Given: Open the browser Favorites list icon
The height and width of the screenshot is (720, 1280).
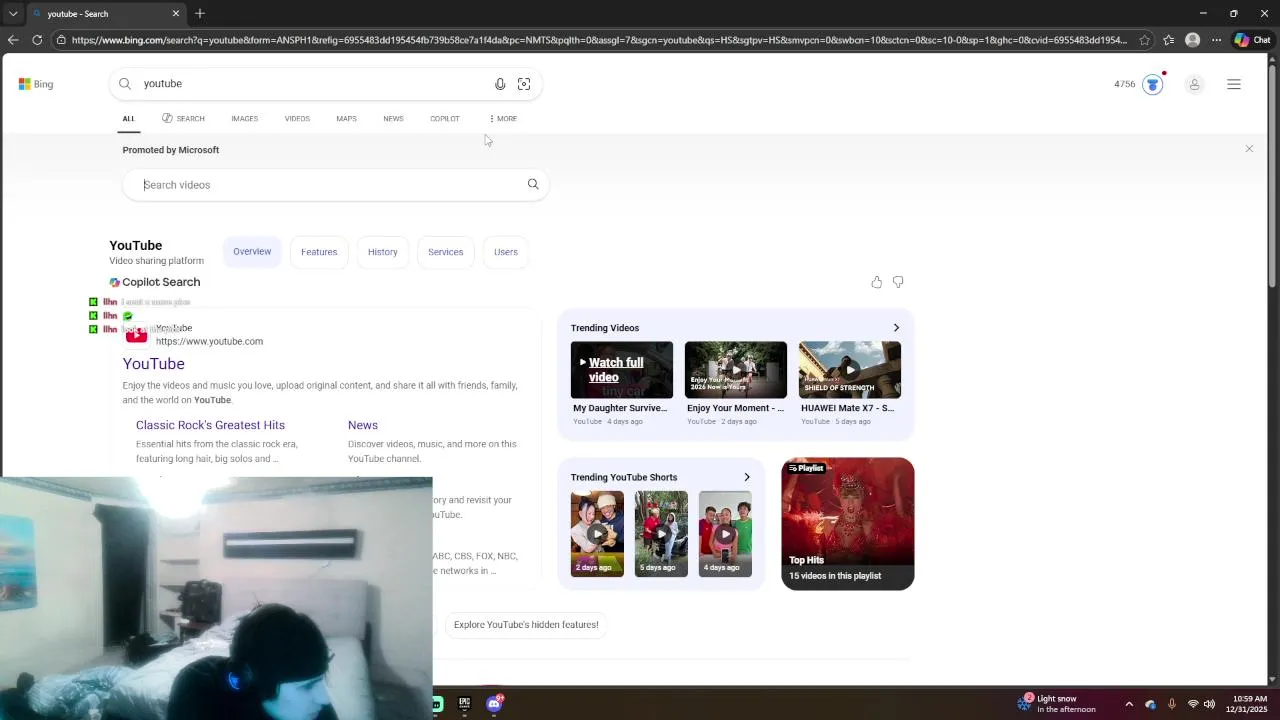Looking at the screenshot, I should click(x=1168, y=40).
